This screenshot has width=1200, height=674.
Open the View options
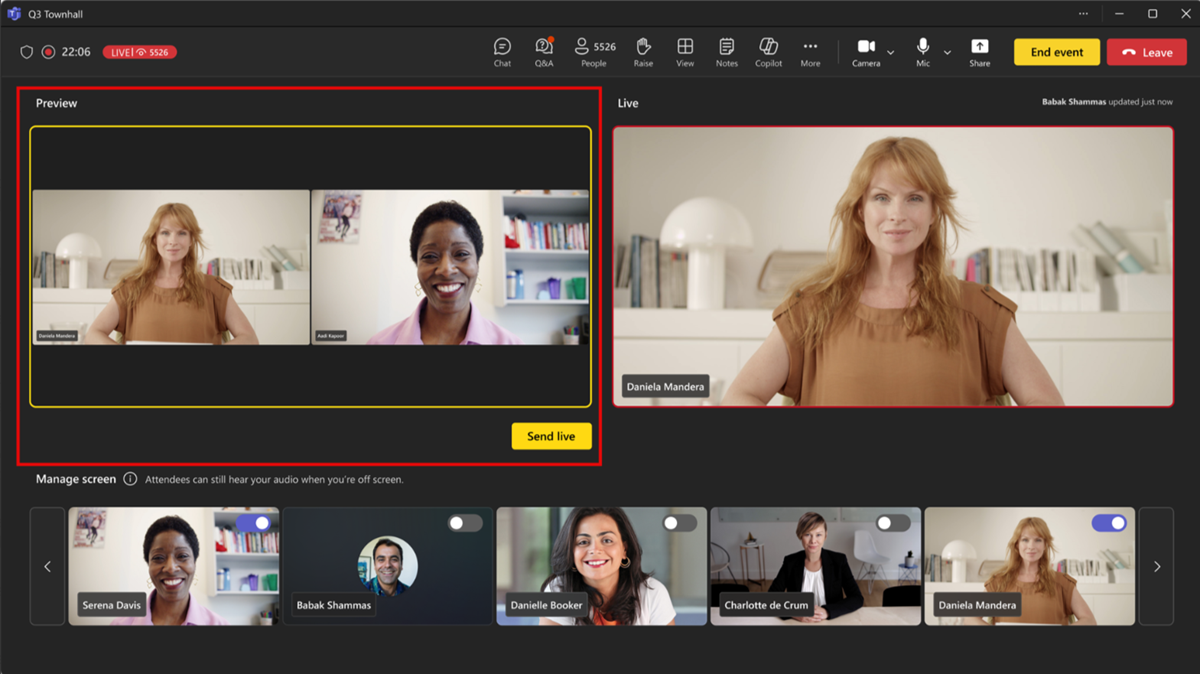(x=685, y=51)
